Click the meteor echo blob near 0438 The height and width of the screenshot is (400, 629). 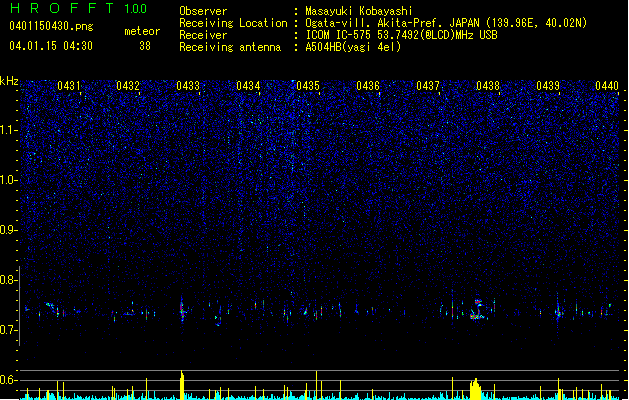point(477,309)
